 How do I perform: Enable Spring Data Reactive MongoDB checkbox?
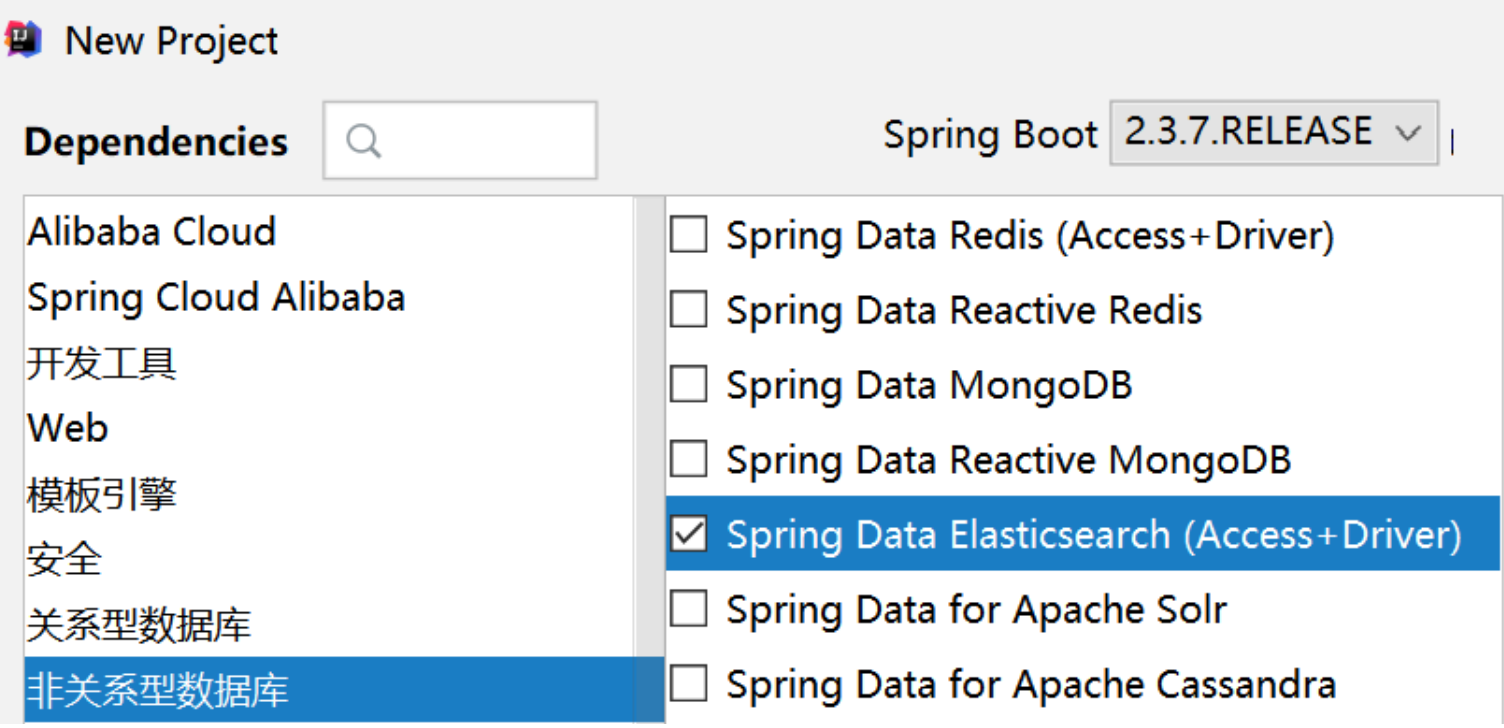688,460
